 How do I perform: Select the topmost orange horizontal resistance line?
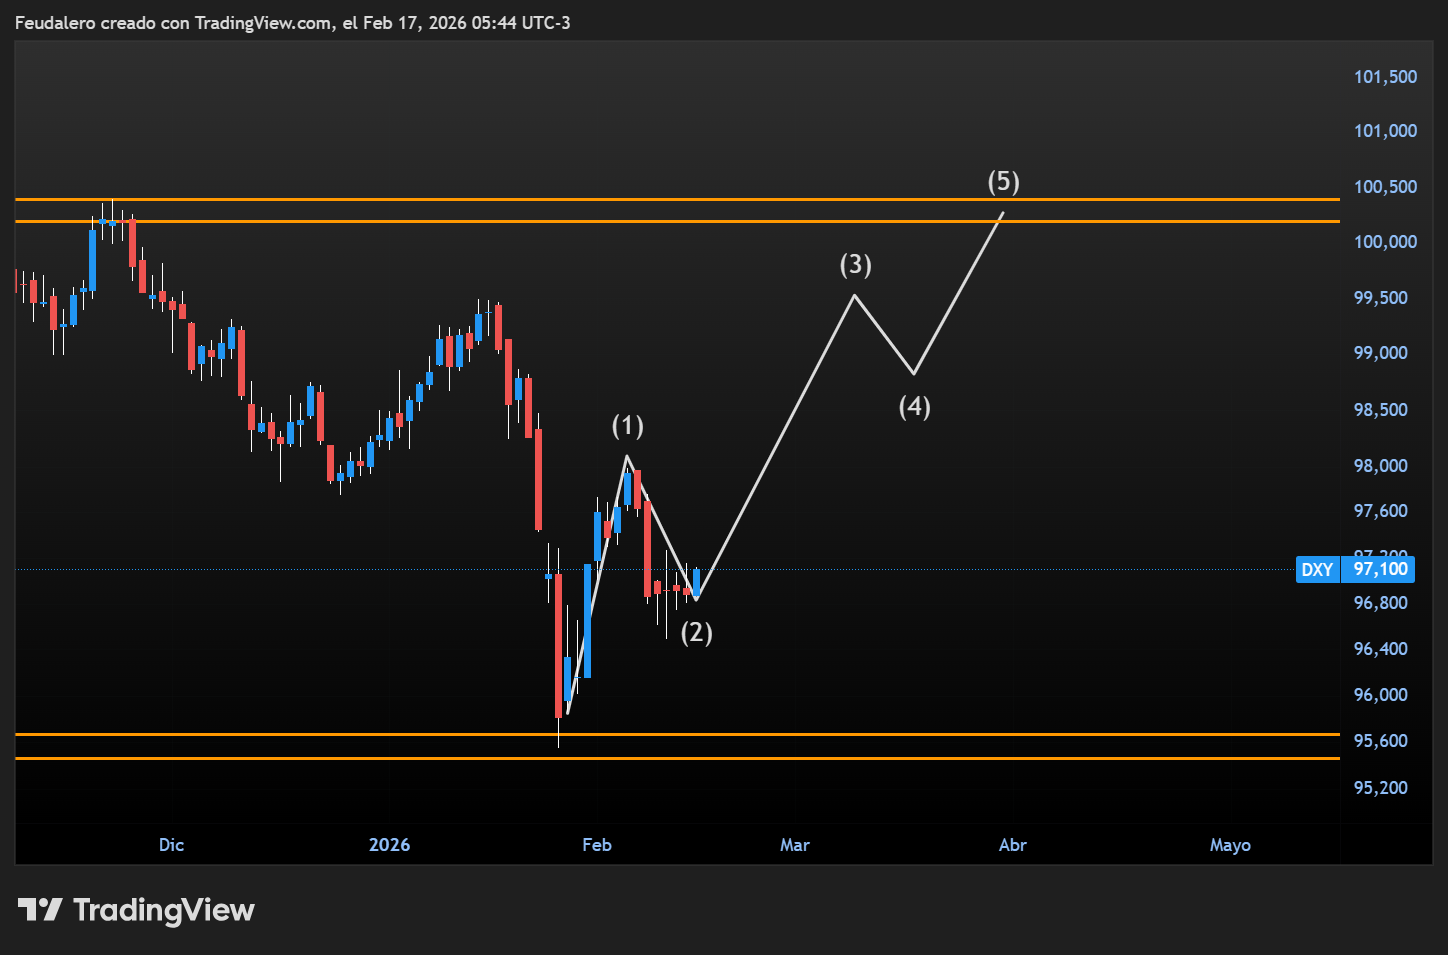(677, 200)
